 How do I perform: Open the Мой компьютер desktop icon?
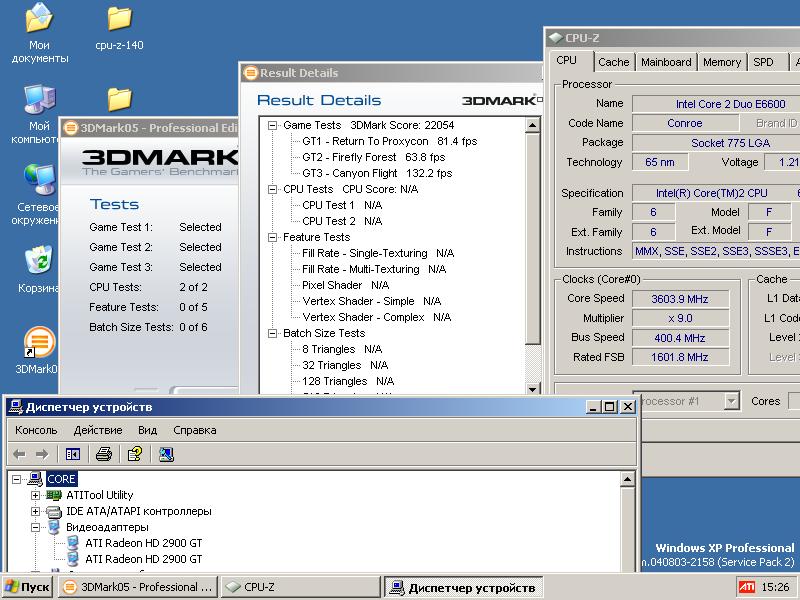39,100
